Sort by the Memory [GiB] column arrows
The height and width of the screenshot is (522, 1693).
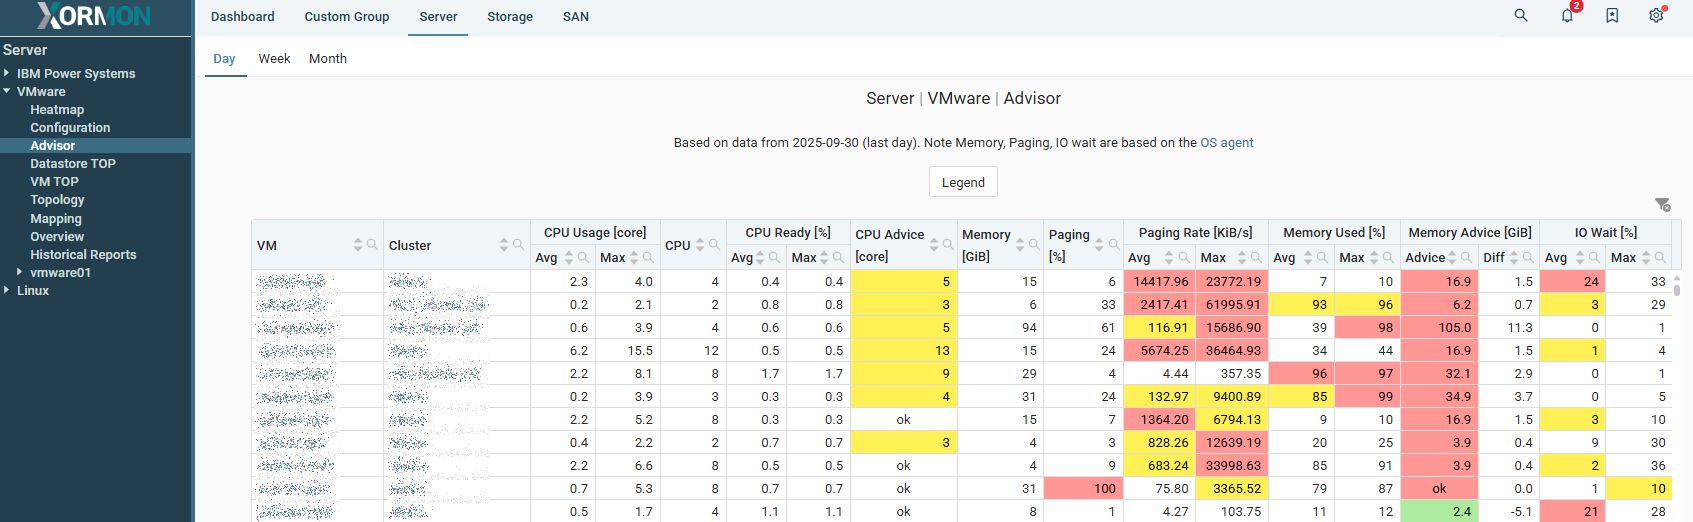tap(1020, 245)
